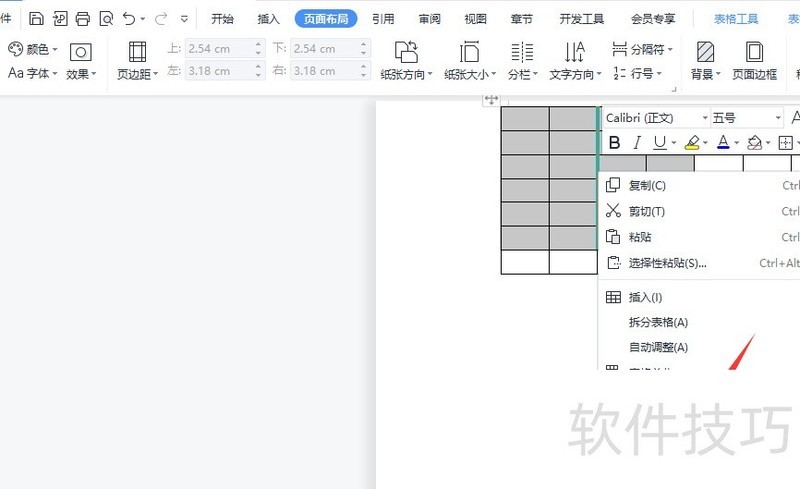Pick shading fill color in mini toolbar

(754, 143)
